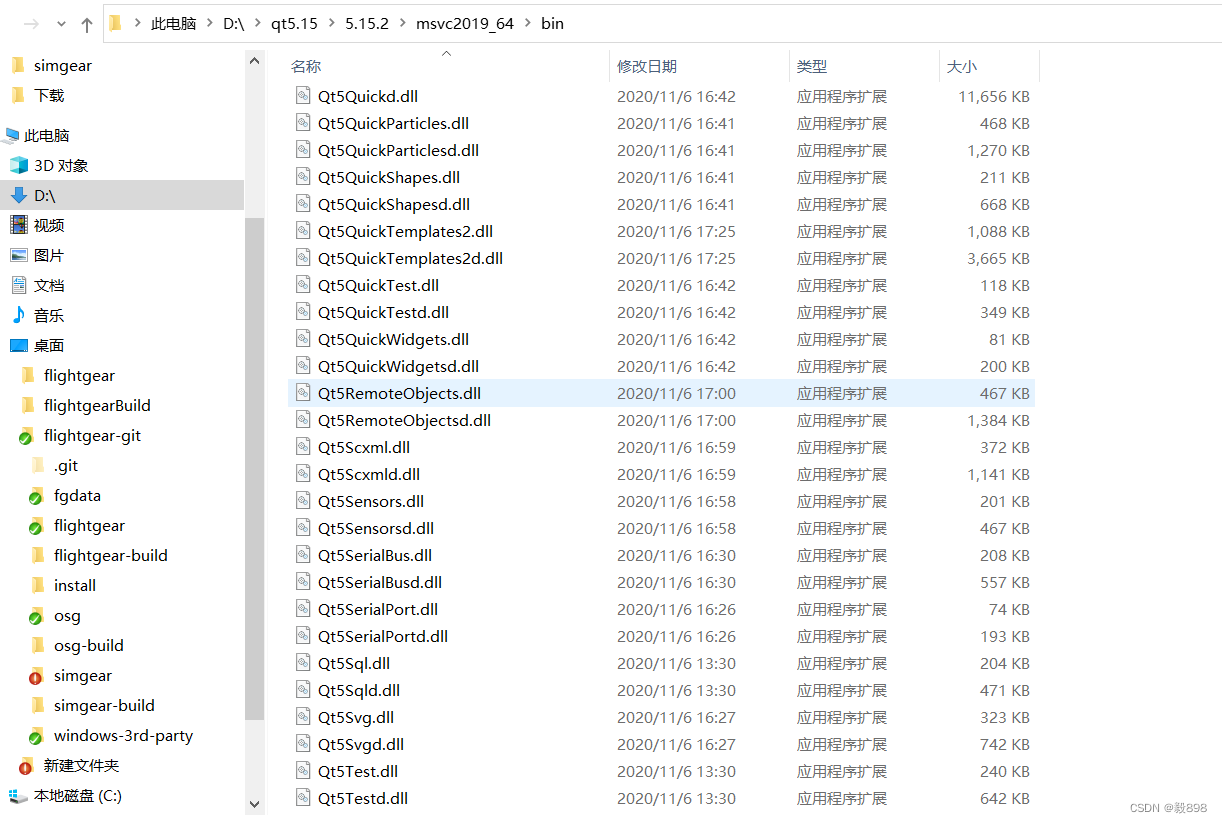Click the qt5.15 breadcrumb segment
Image resolution: width=1222 pixels, height=823 pixels.
point(294,23)
